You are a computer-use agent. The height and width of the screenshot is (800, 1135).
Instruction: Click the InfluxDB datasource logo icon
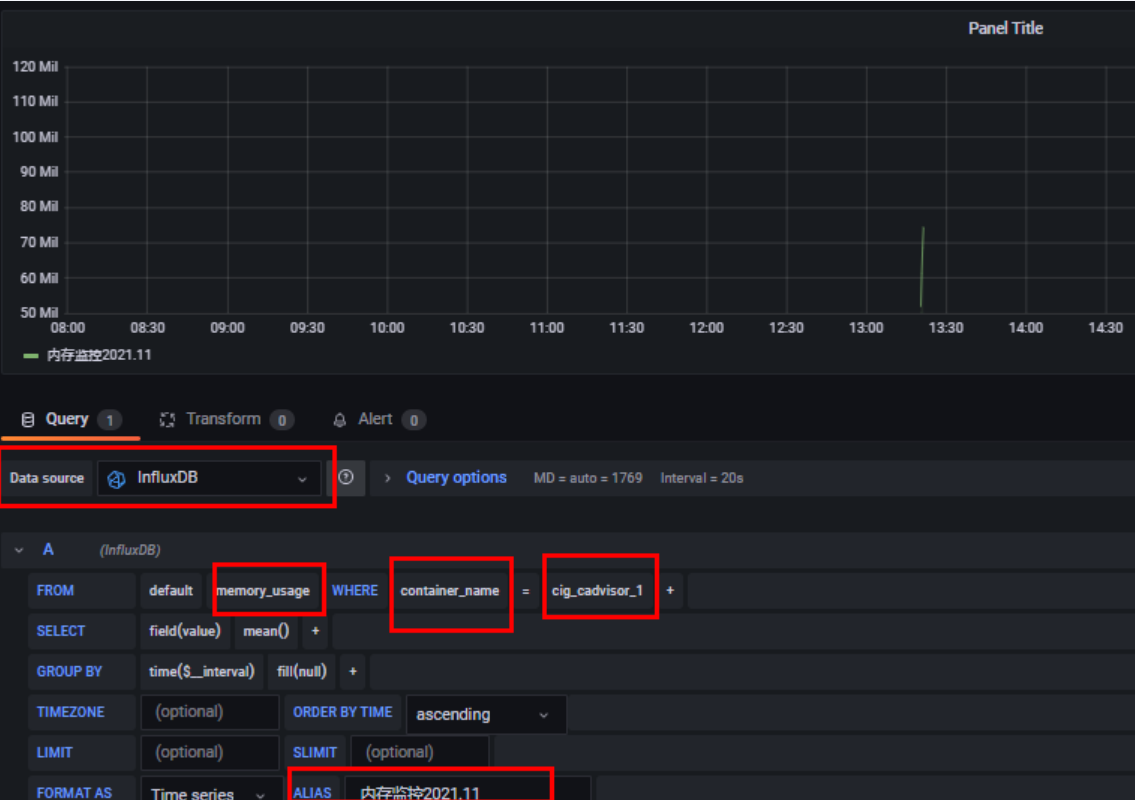116,477
